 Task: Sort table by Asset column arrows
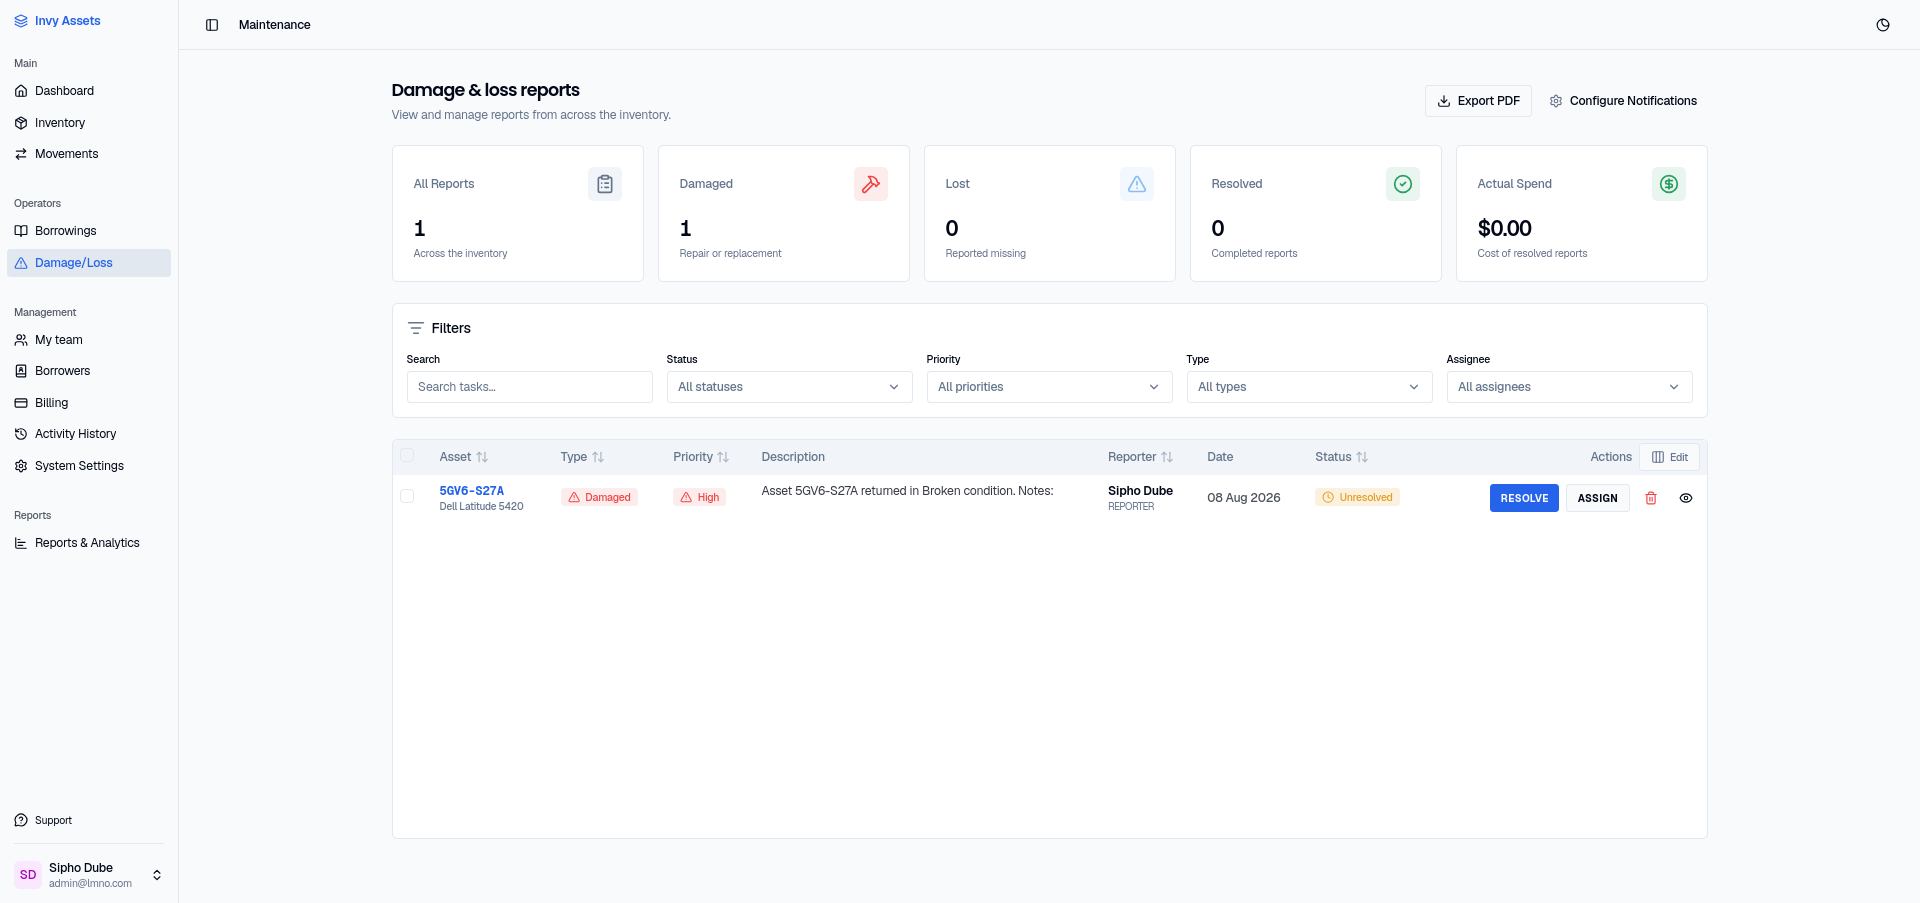point(482,457)
